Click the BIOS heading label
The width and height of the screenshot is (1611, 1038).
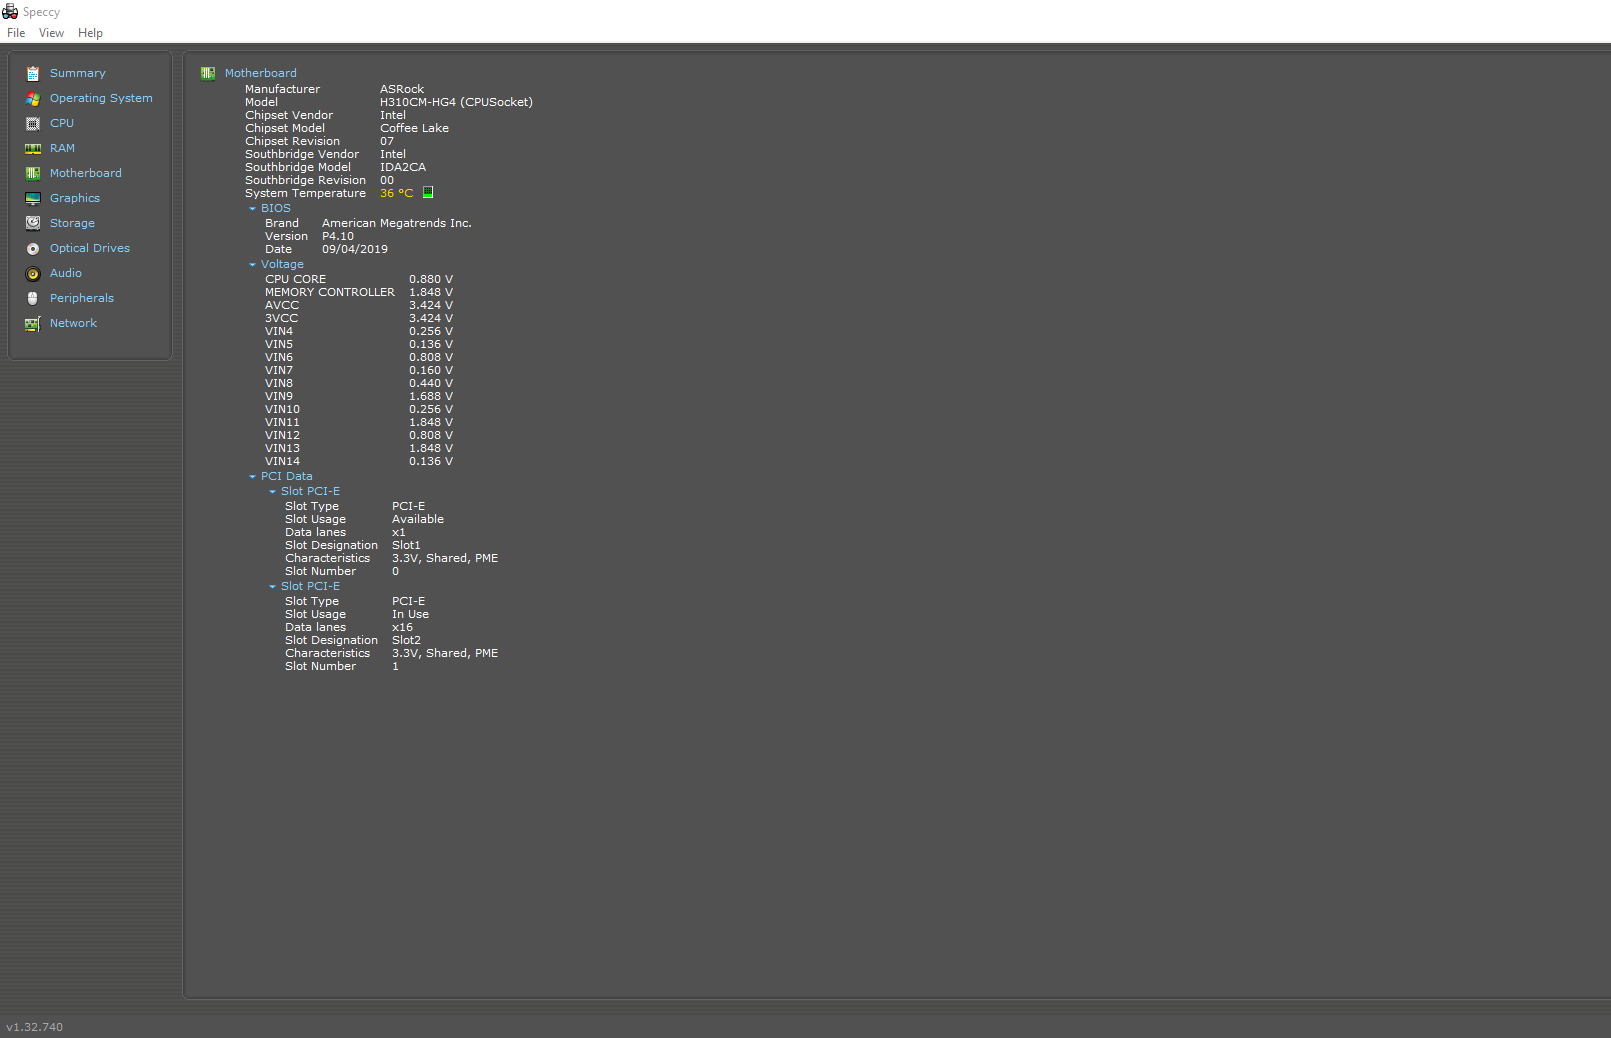tap(276, 208)
